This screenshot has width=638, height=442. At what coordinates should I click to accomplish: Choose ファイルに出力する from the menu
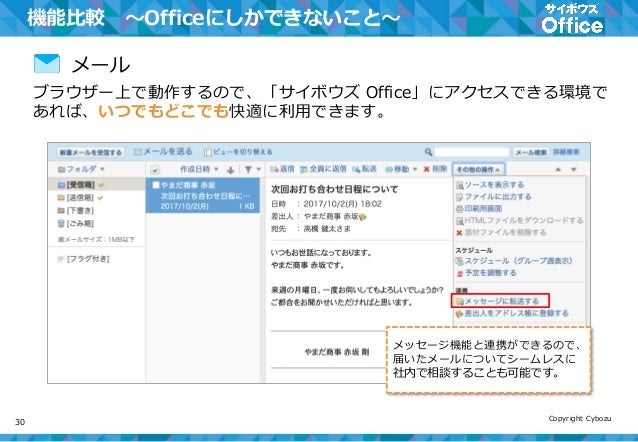tap(494, 197)
